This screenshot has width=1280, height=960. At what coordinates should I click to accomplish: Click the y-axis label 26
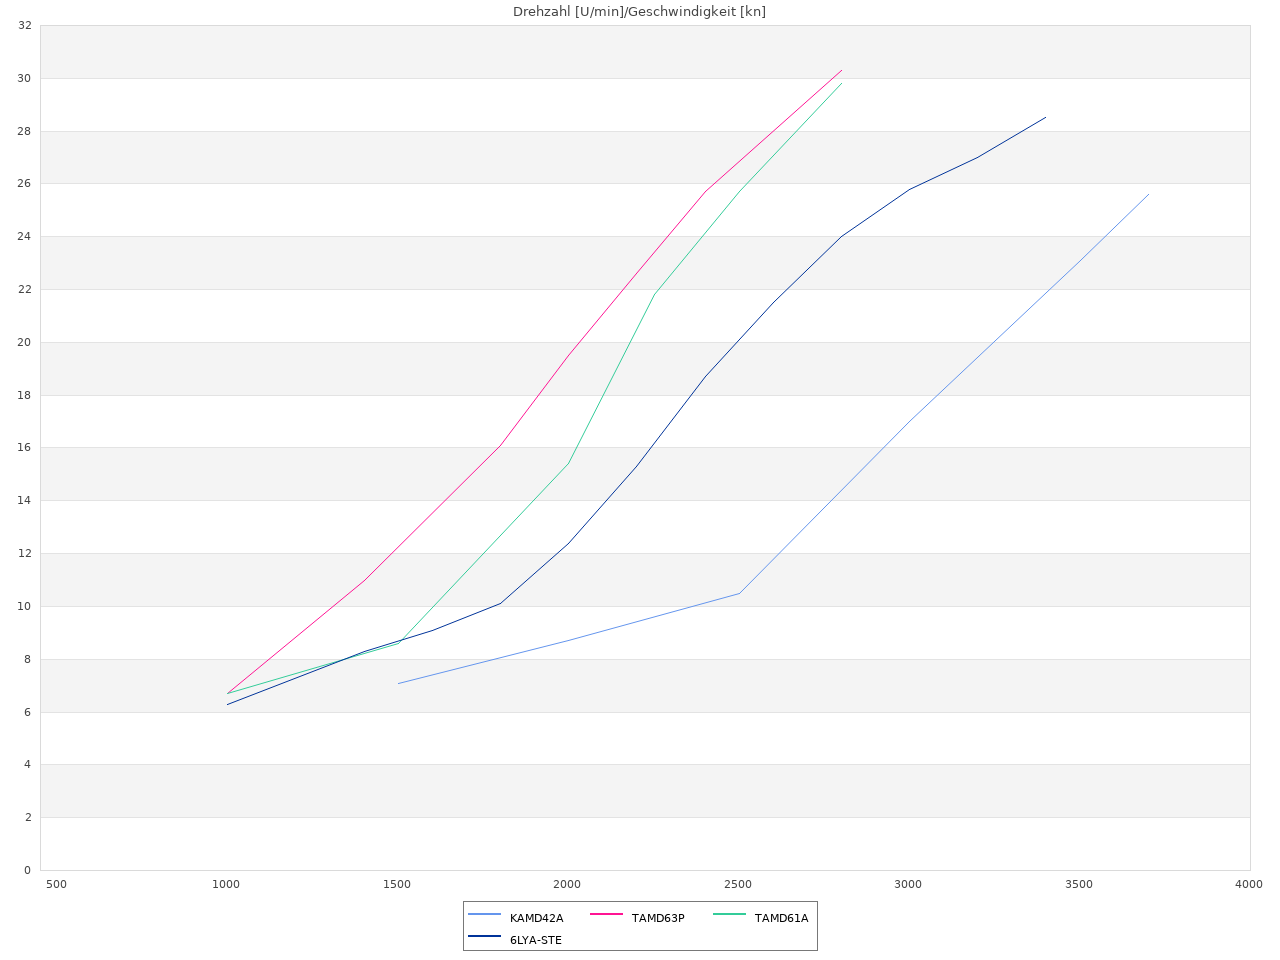point(25,183)
